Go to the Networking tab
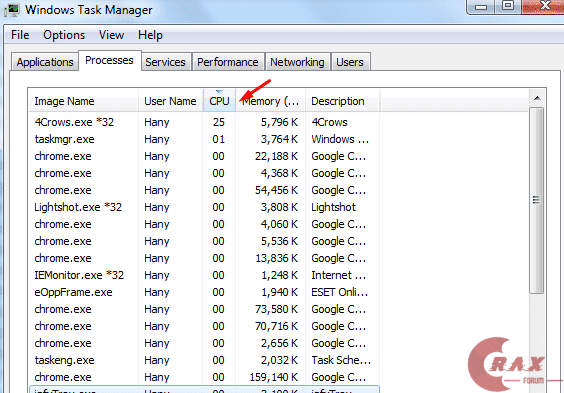Screen dimensions: 564x393 click(x=297, y=62)
